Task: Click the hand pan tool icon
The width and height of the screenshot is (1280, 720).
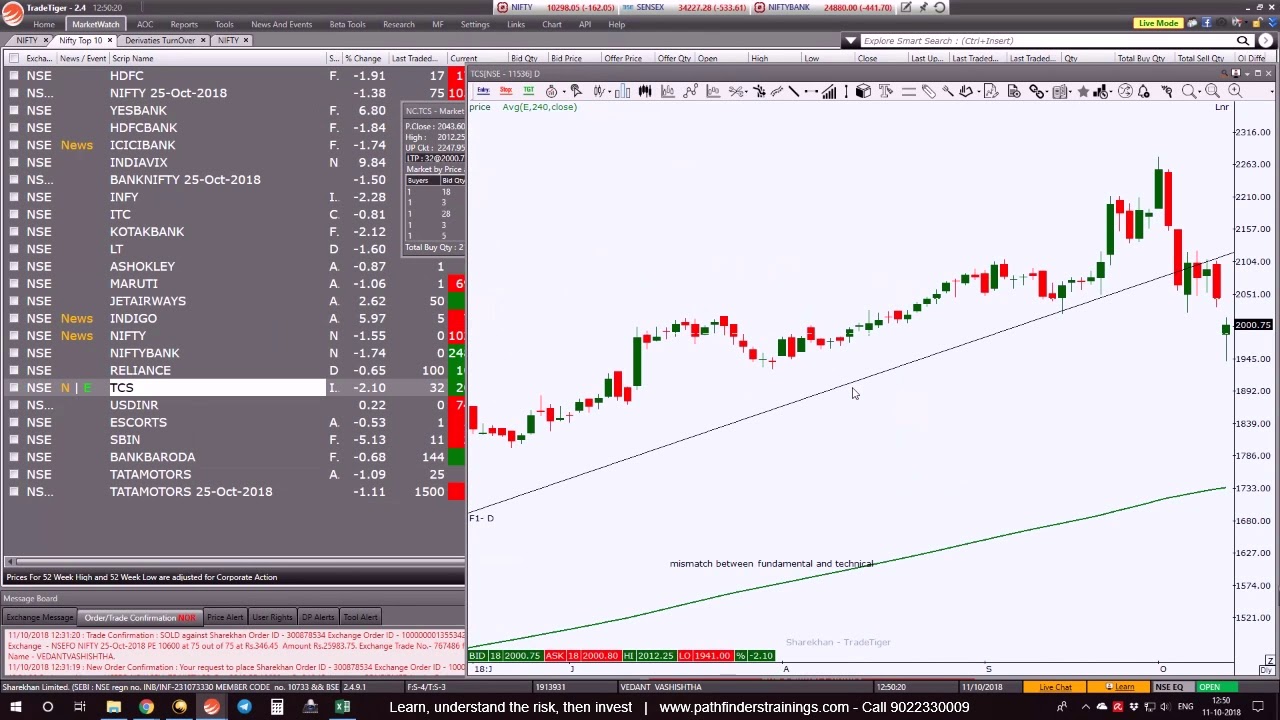Action: point(966,91)
